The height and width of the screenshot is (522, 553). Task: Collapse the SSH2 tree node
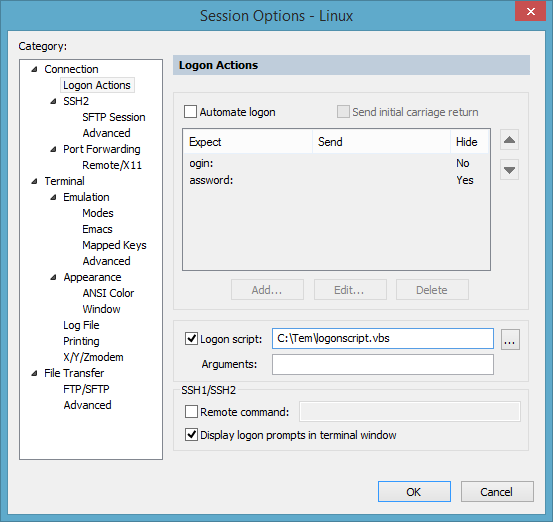point(53,101)
